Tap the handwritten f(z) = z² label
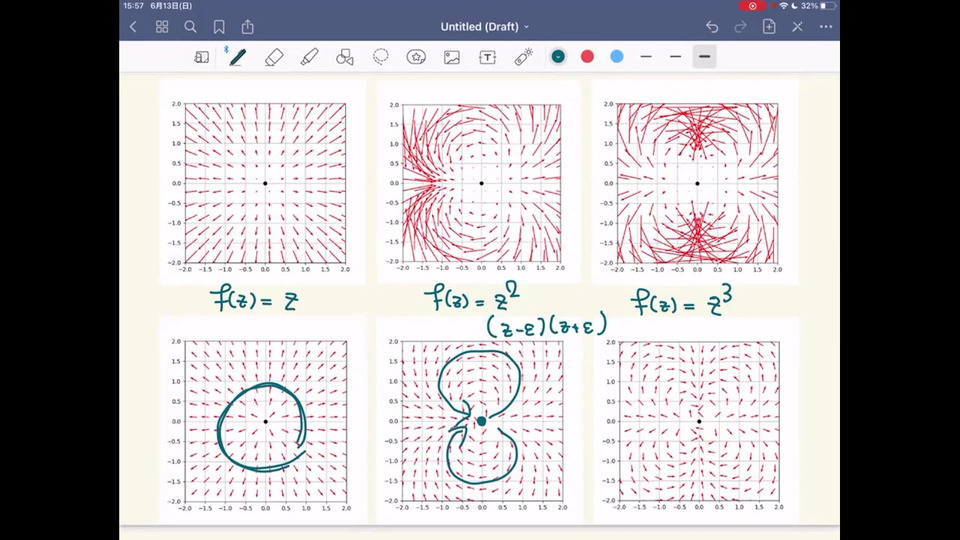The image size is (960, 540). click(471, 298)
